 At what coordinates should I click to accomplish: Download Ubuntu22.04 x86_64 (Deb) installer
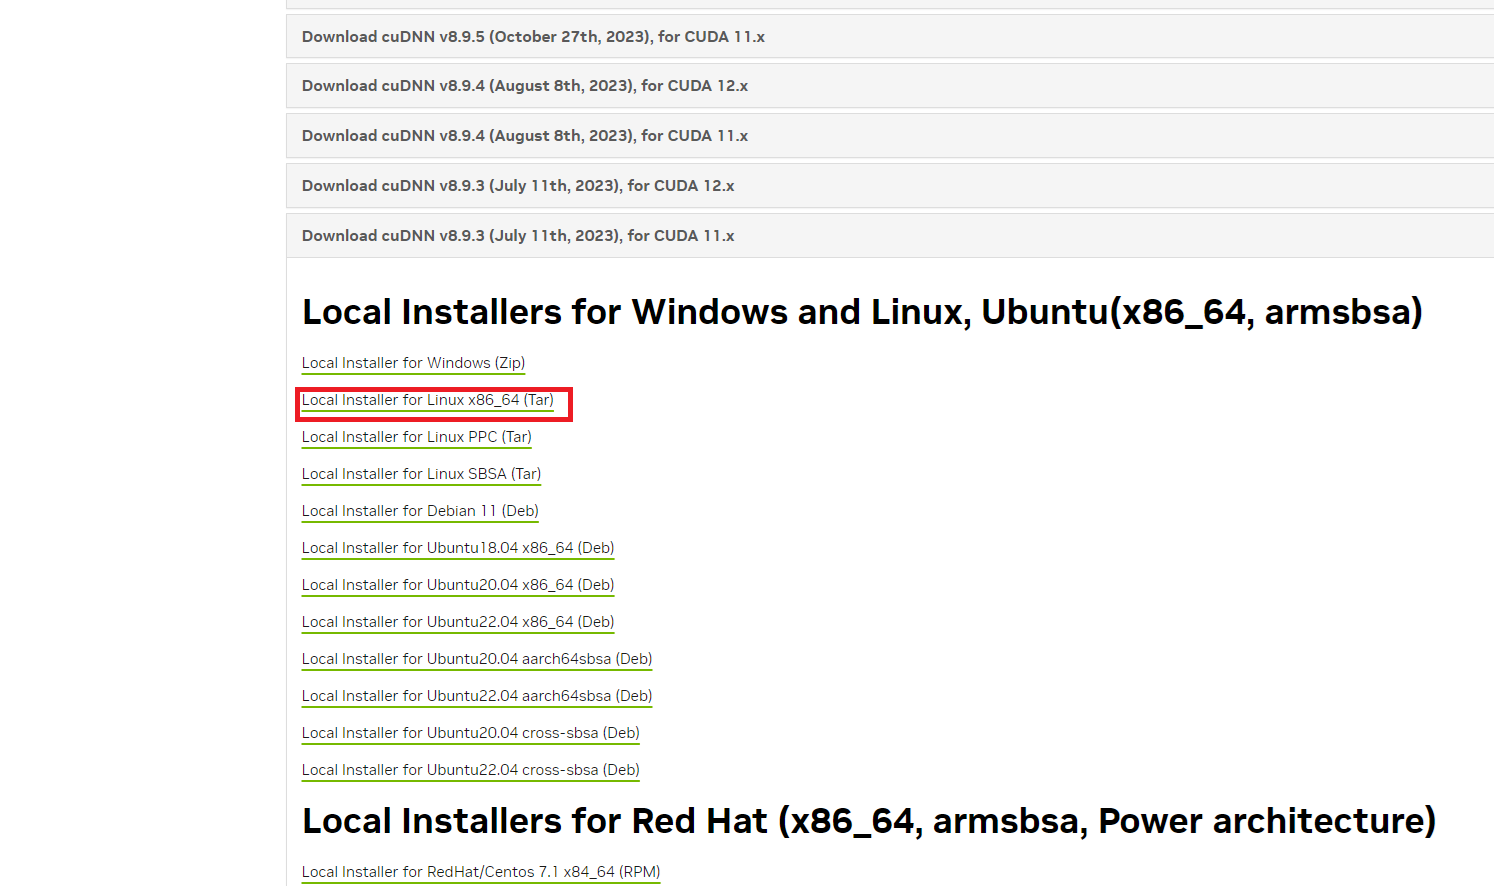458,622
